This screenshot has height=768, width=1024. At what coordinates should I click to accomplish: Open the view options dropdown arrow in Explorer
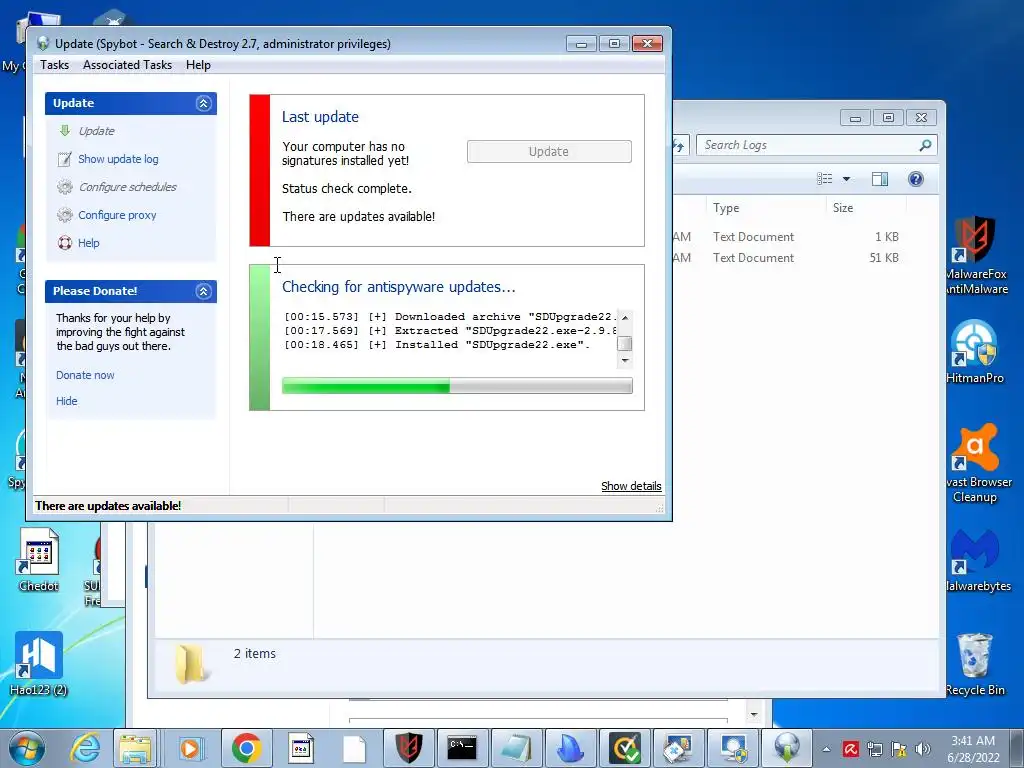[846, 179]
